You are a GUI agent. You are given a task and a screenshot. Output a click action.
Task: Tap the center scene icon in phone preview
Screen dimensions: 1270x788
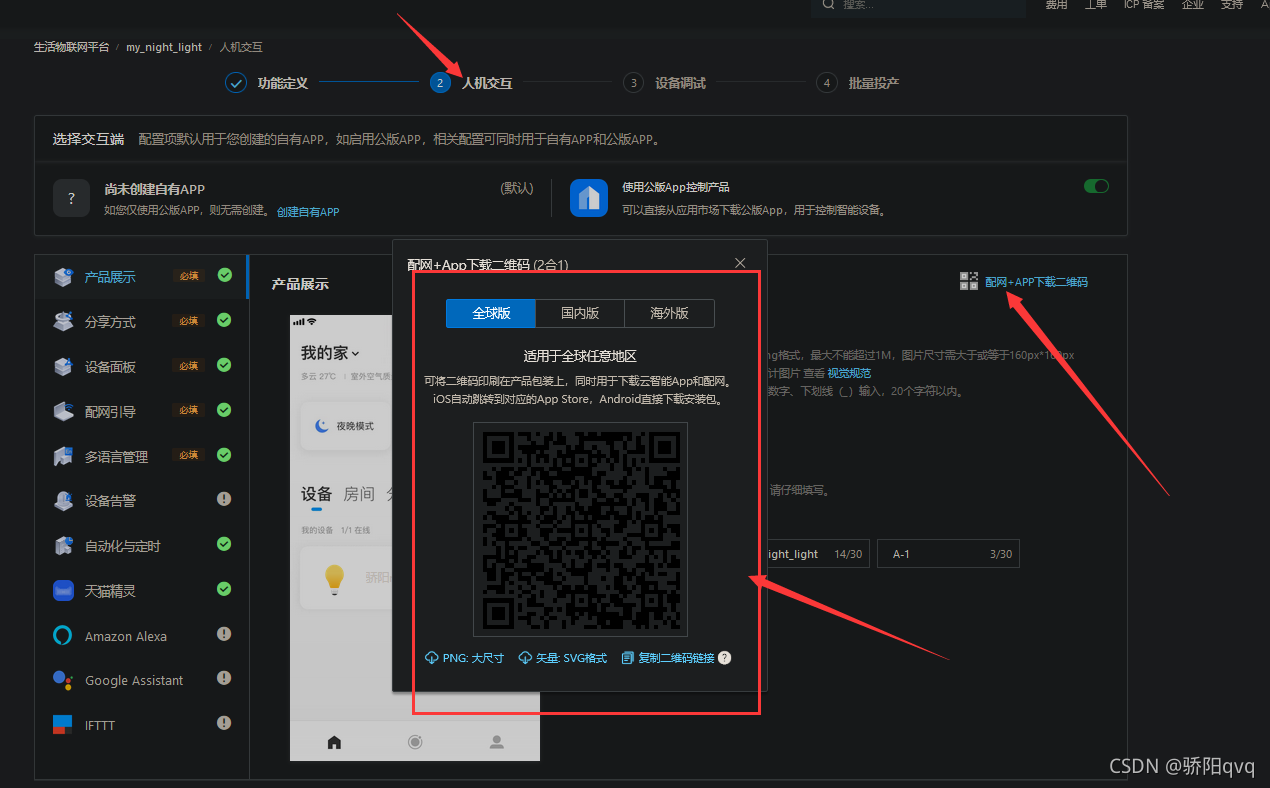coord(415,742)
